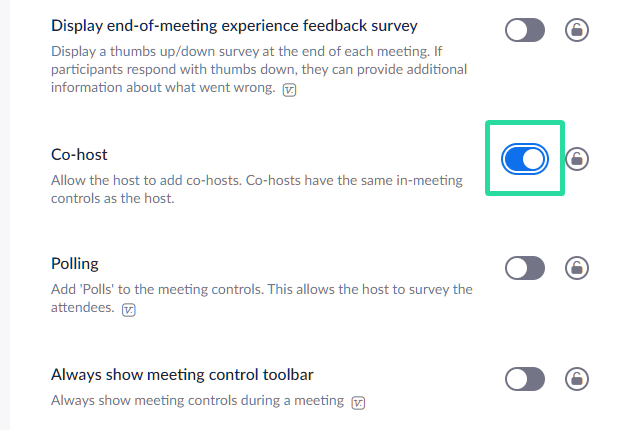The width and height of the screenshot is (629, 430).
Task: Turn off the Co-host toggle
Action: coord(525,159)
